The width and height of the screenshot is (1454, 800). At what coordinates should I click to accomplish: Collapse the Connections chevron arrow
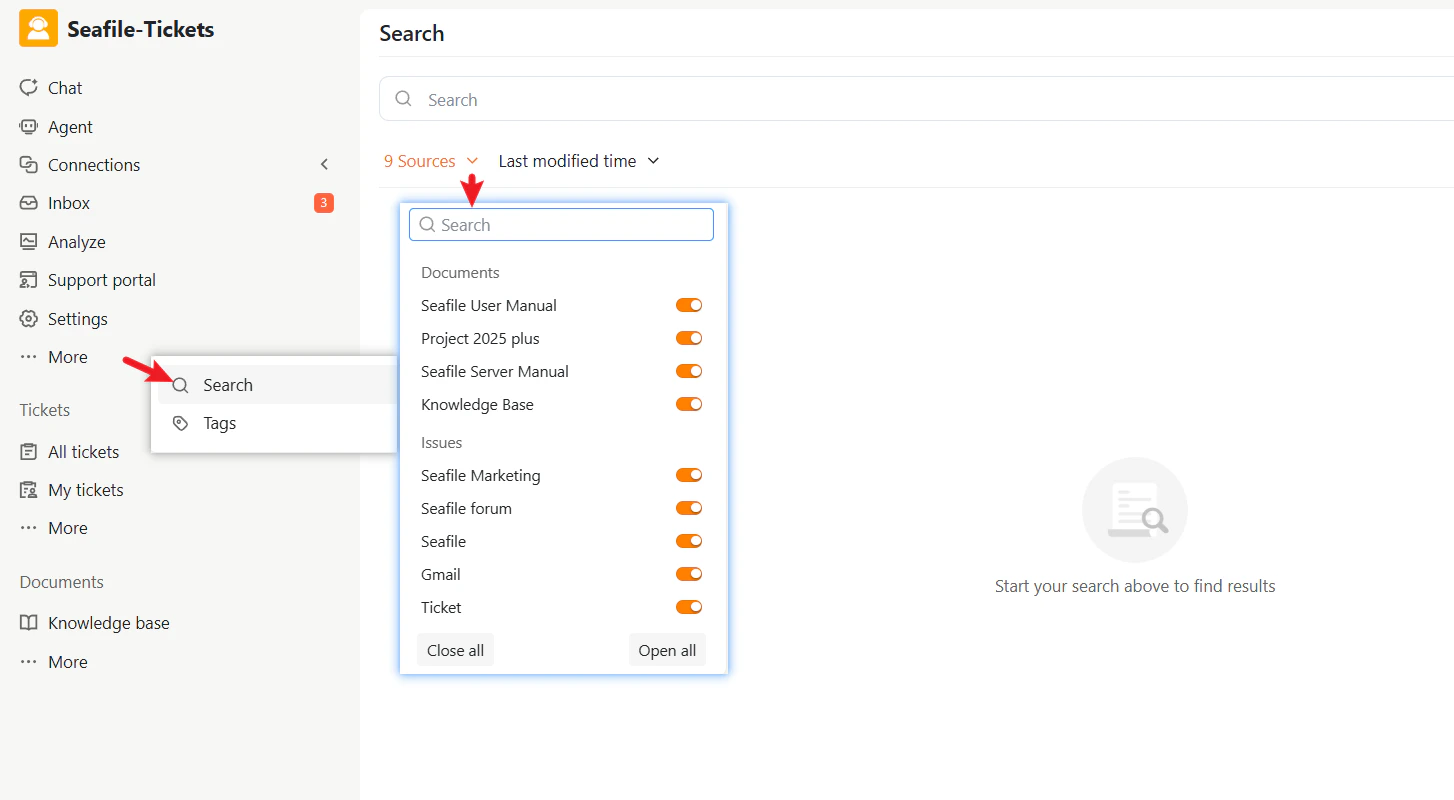click(324, 164)
